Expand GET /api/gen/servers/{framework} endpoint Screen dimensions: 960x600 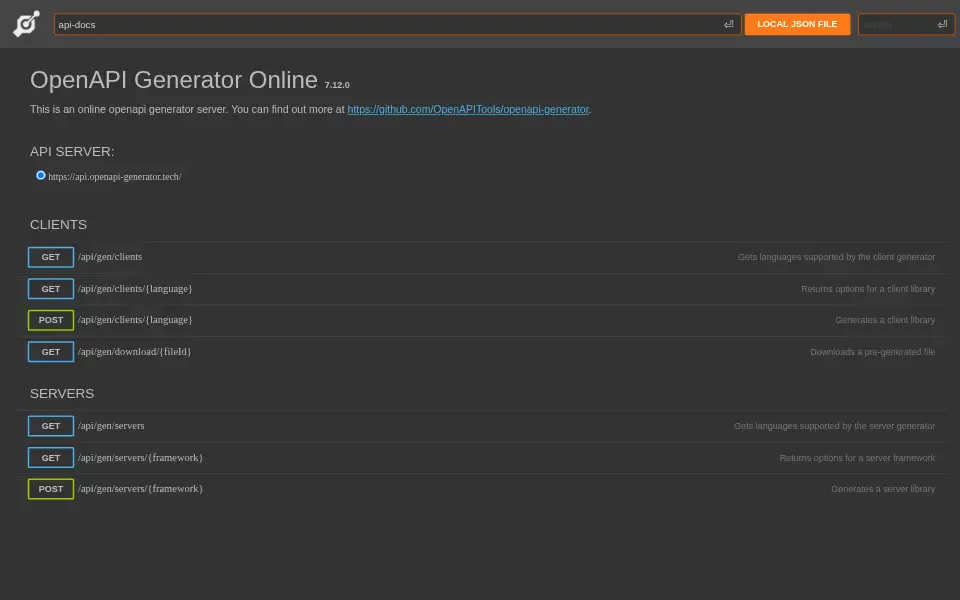(x=481, y=457)
